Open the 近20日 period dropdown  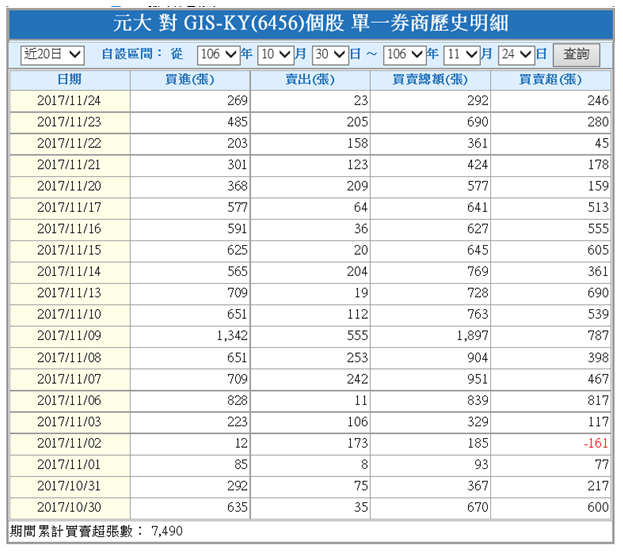tap(52, 54)
